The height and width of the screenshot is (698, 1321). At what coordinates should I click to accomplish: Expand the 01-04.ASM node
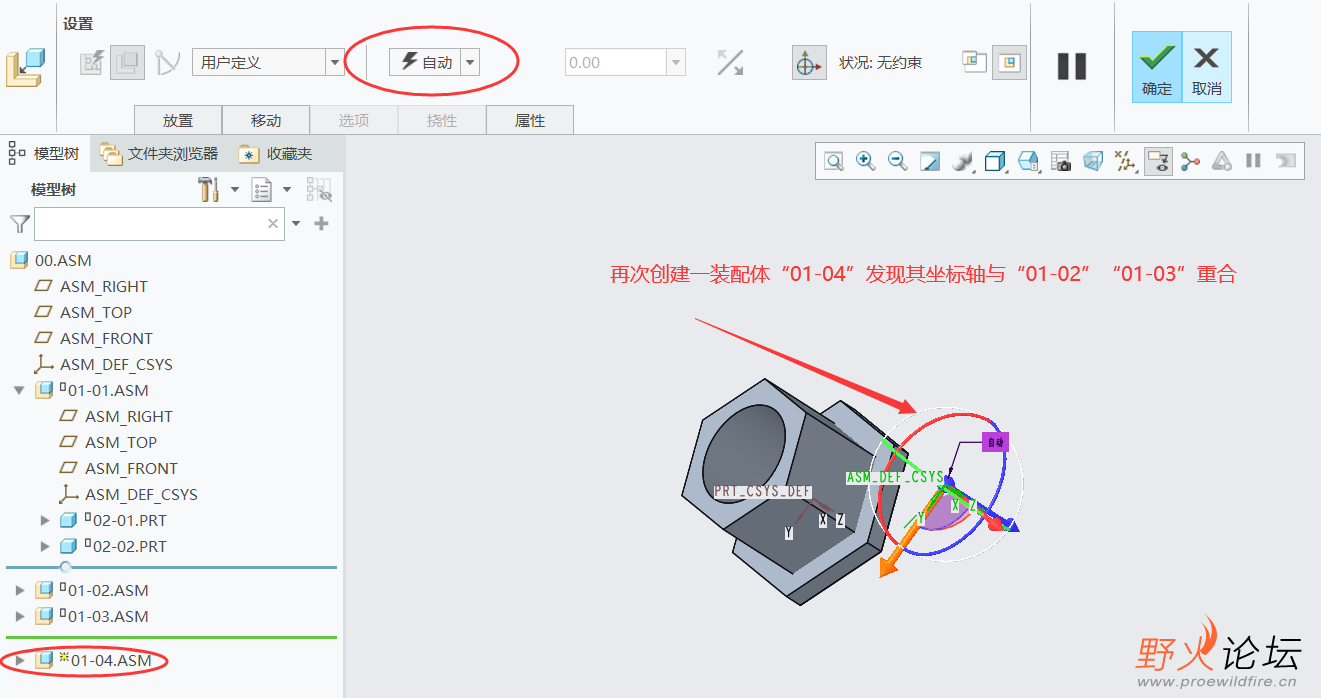[x=20, y=660]
